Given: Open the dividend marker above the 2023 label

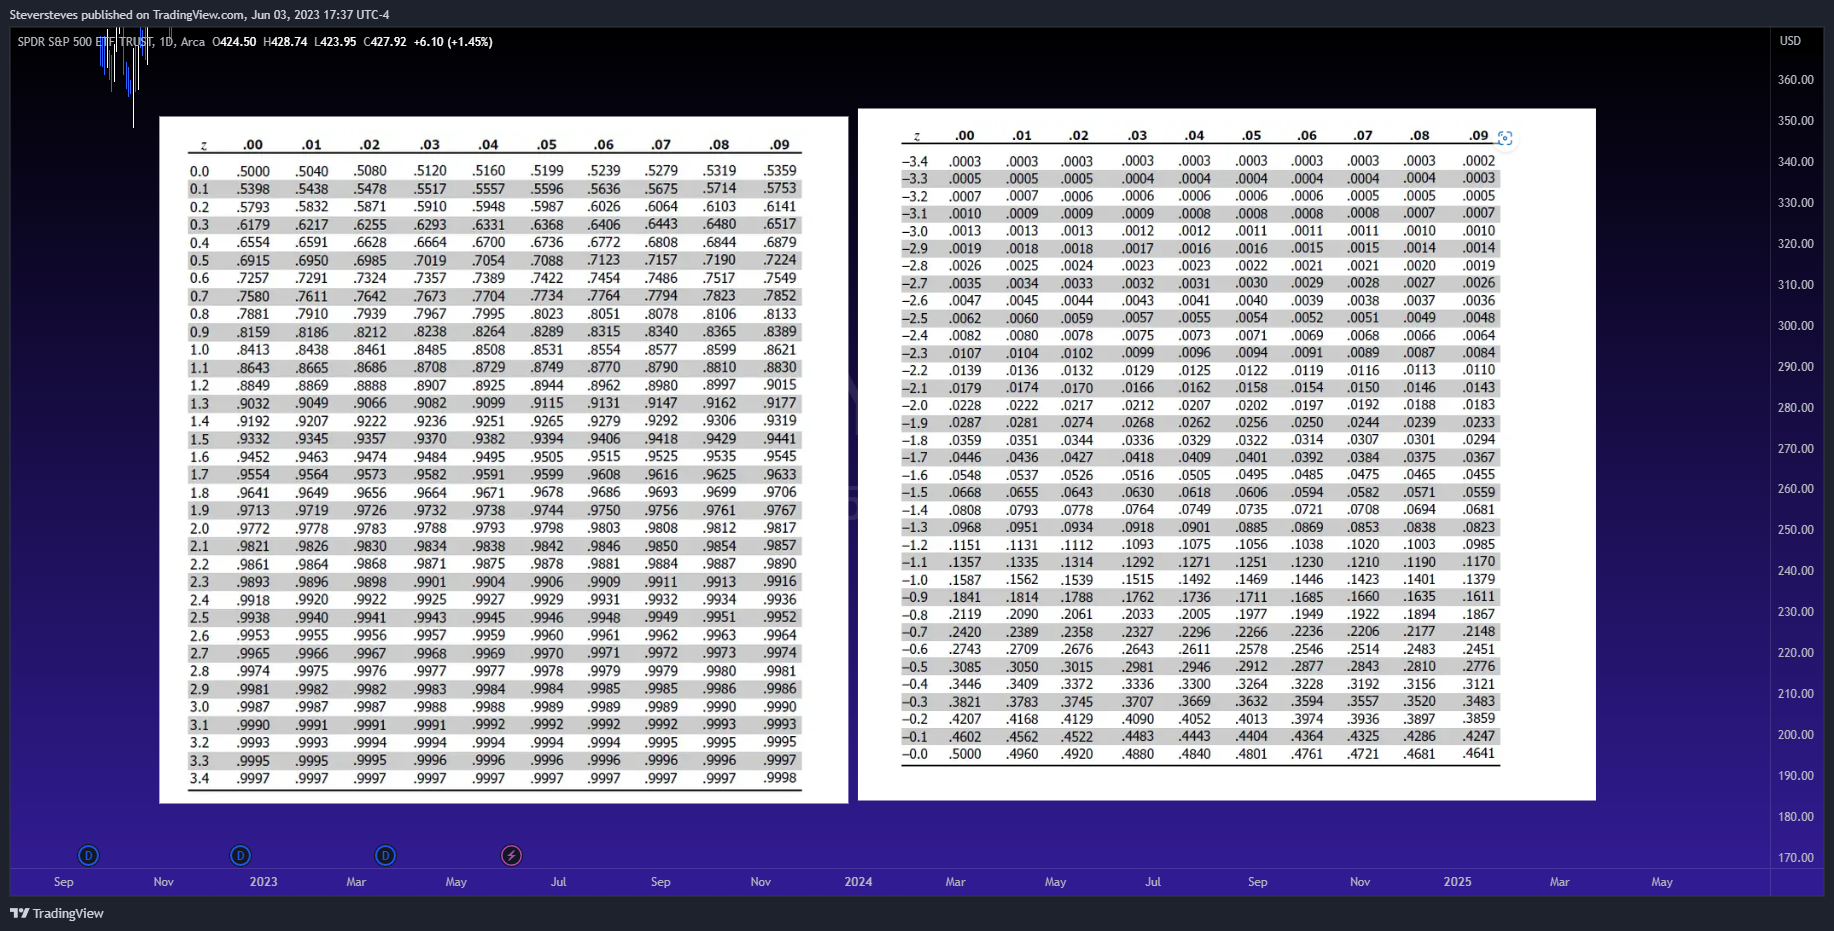Looking at the screenshot, I should [240, 855].
